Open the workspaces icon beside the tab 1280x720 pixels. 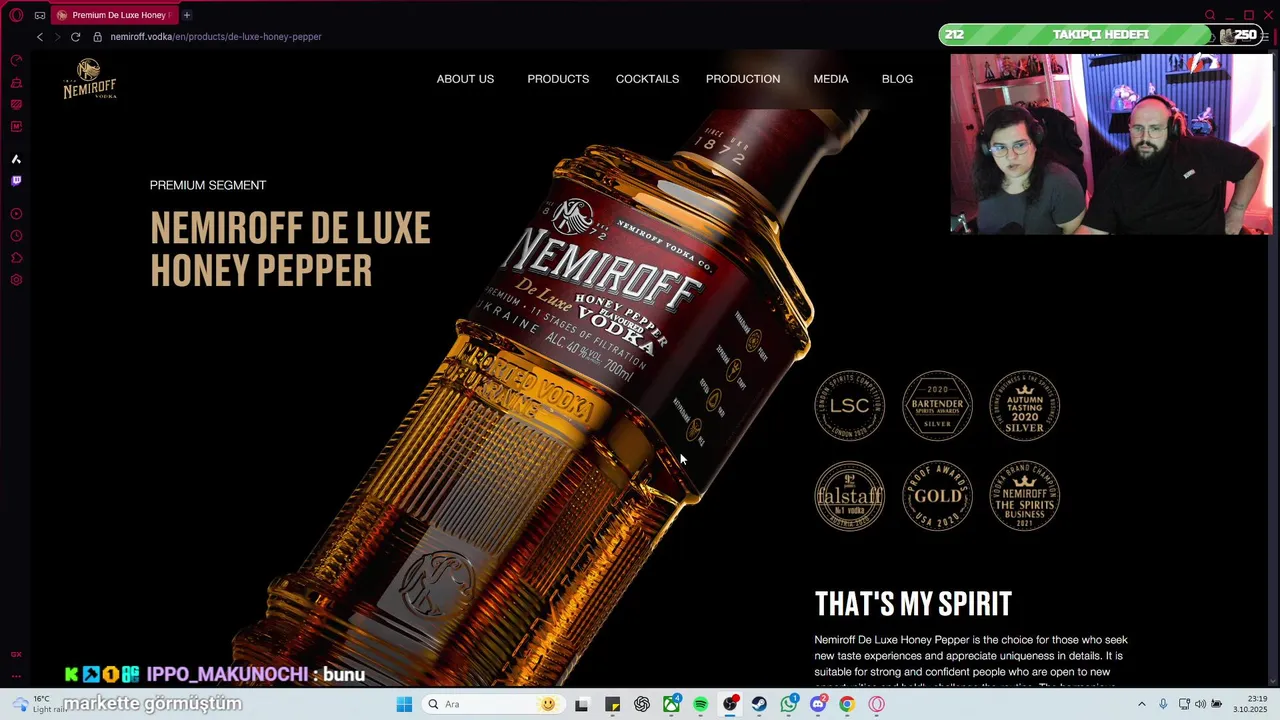pos(40,15)
